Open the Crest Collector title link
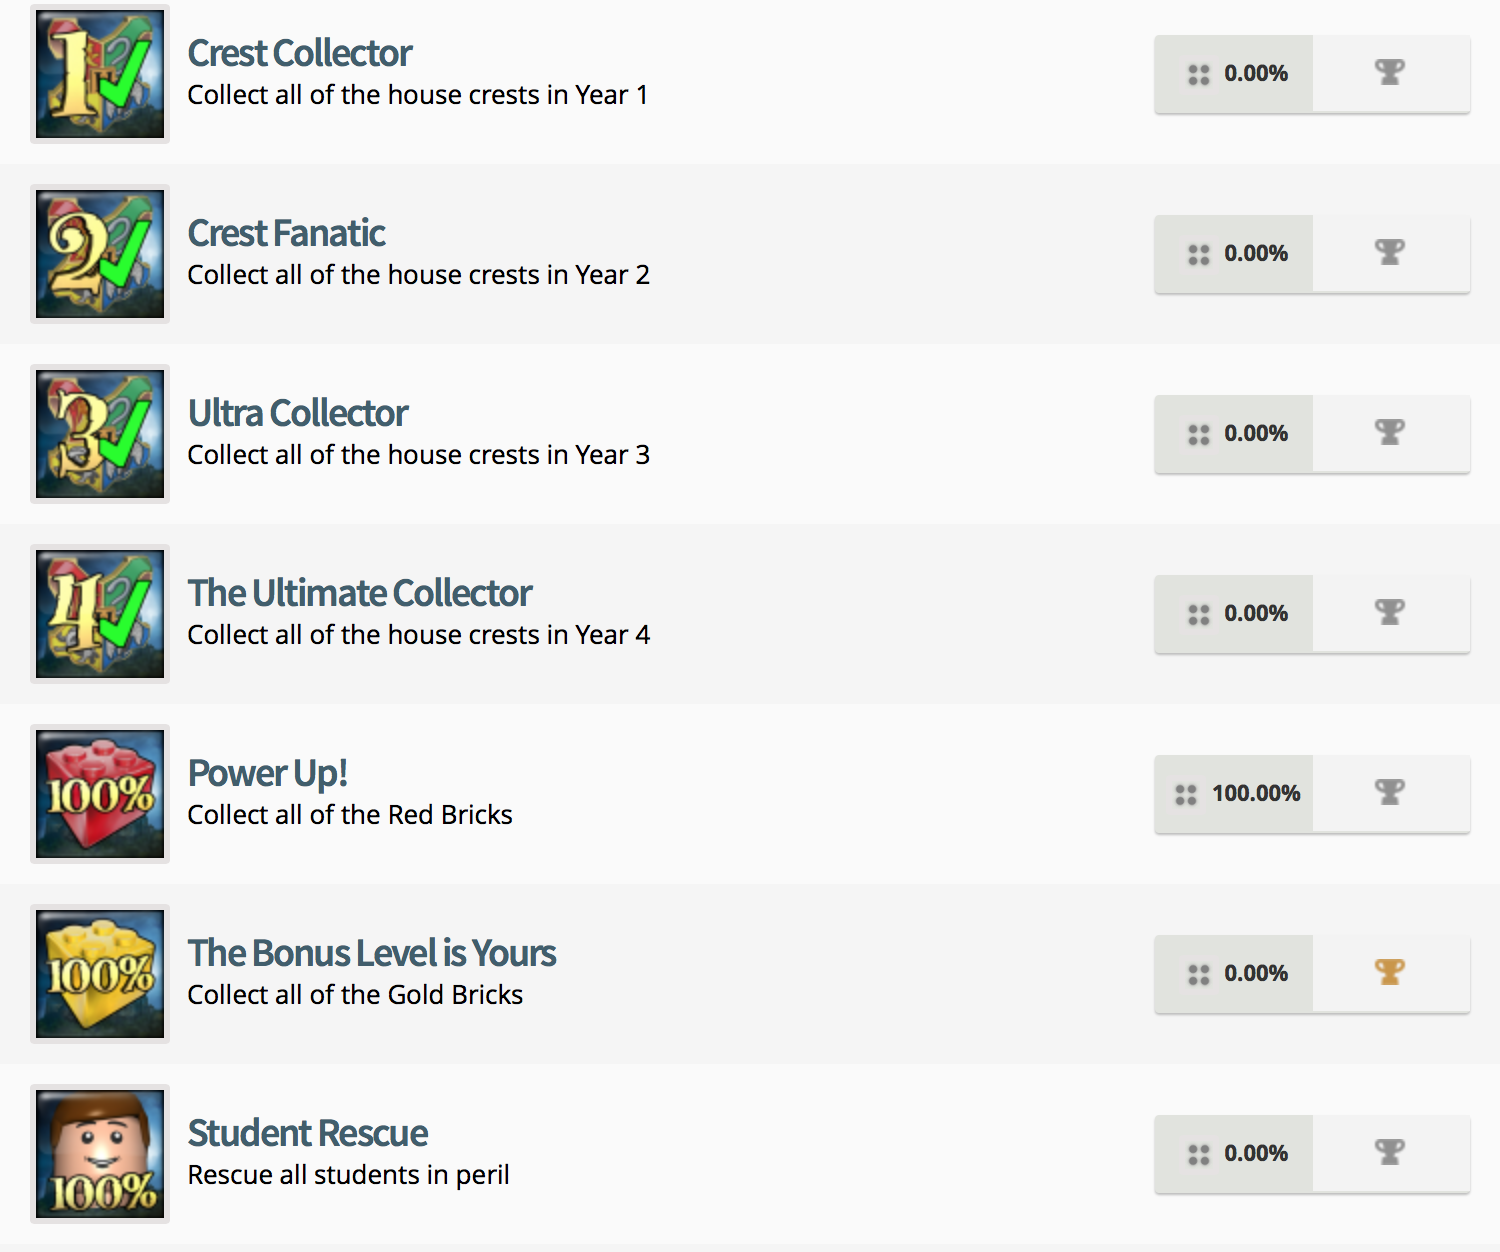This screenshot has width=1500, height=1252. (x=299, y=53)
